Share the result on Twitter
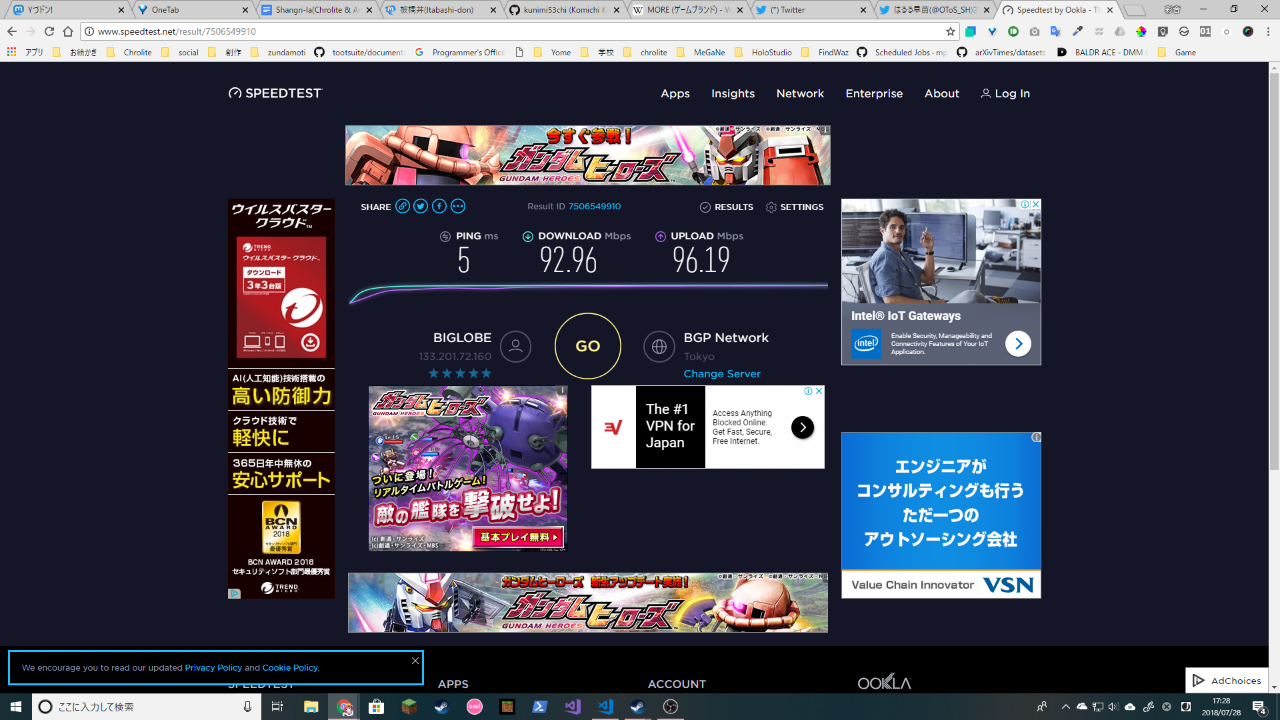Viewport: 1280px width, 720px height. click(421, 207)
